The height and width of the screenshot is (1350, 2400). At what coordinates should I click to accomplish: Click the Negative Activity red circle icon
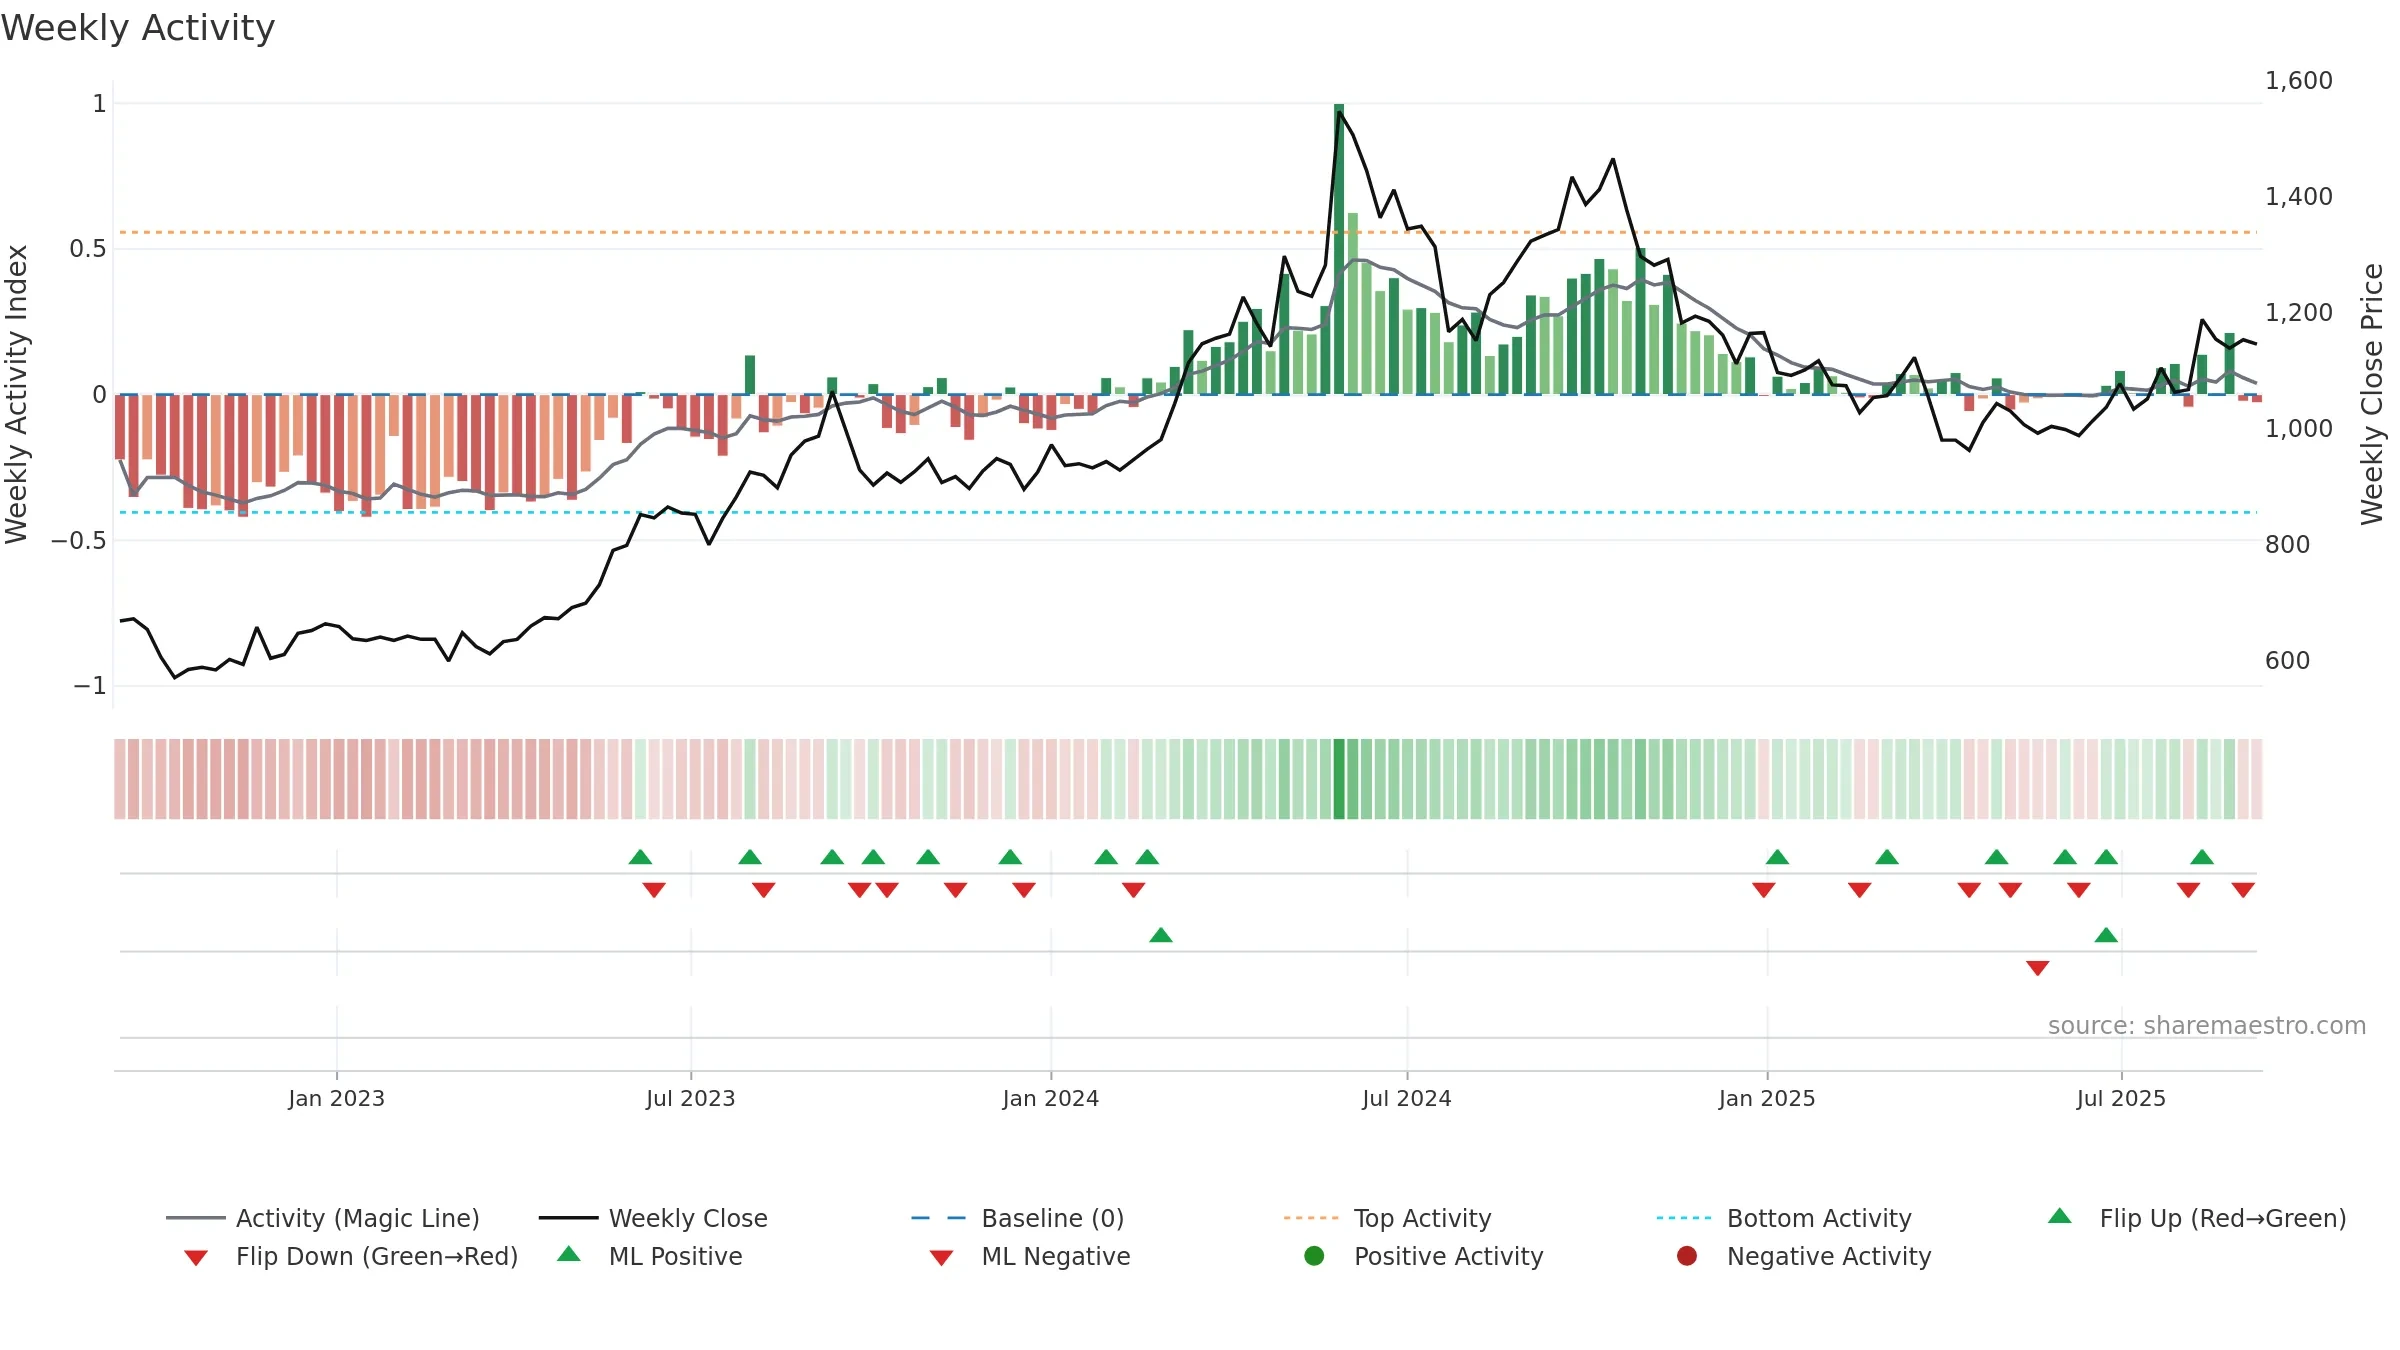pos(1687,1256)
